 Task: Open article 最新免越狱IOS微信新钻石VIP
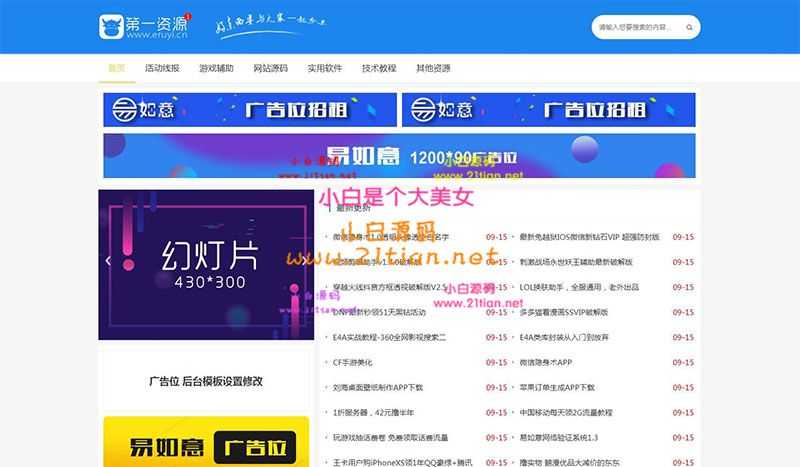coord(589,237)
